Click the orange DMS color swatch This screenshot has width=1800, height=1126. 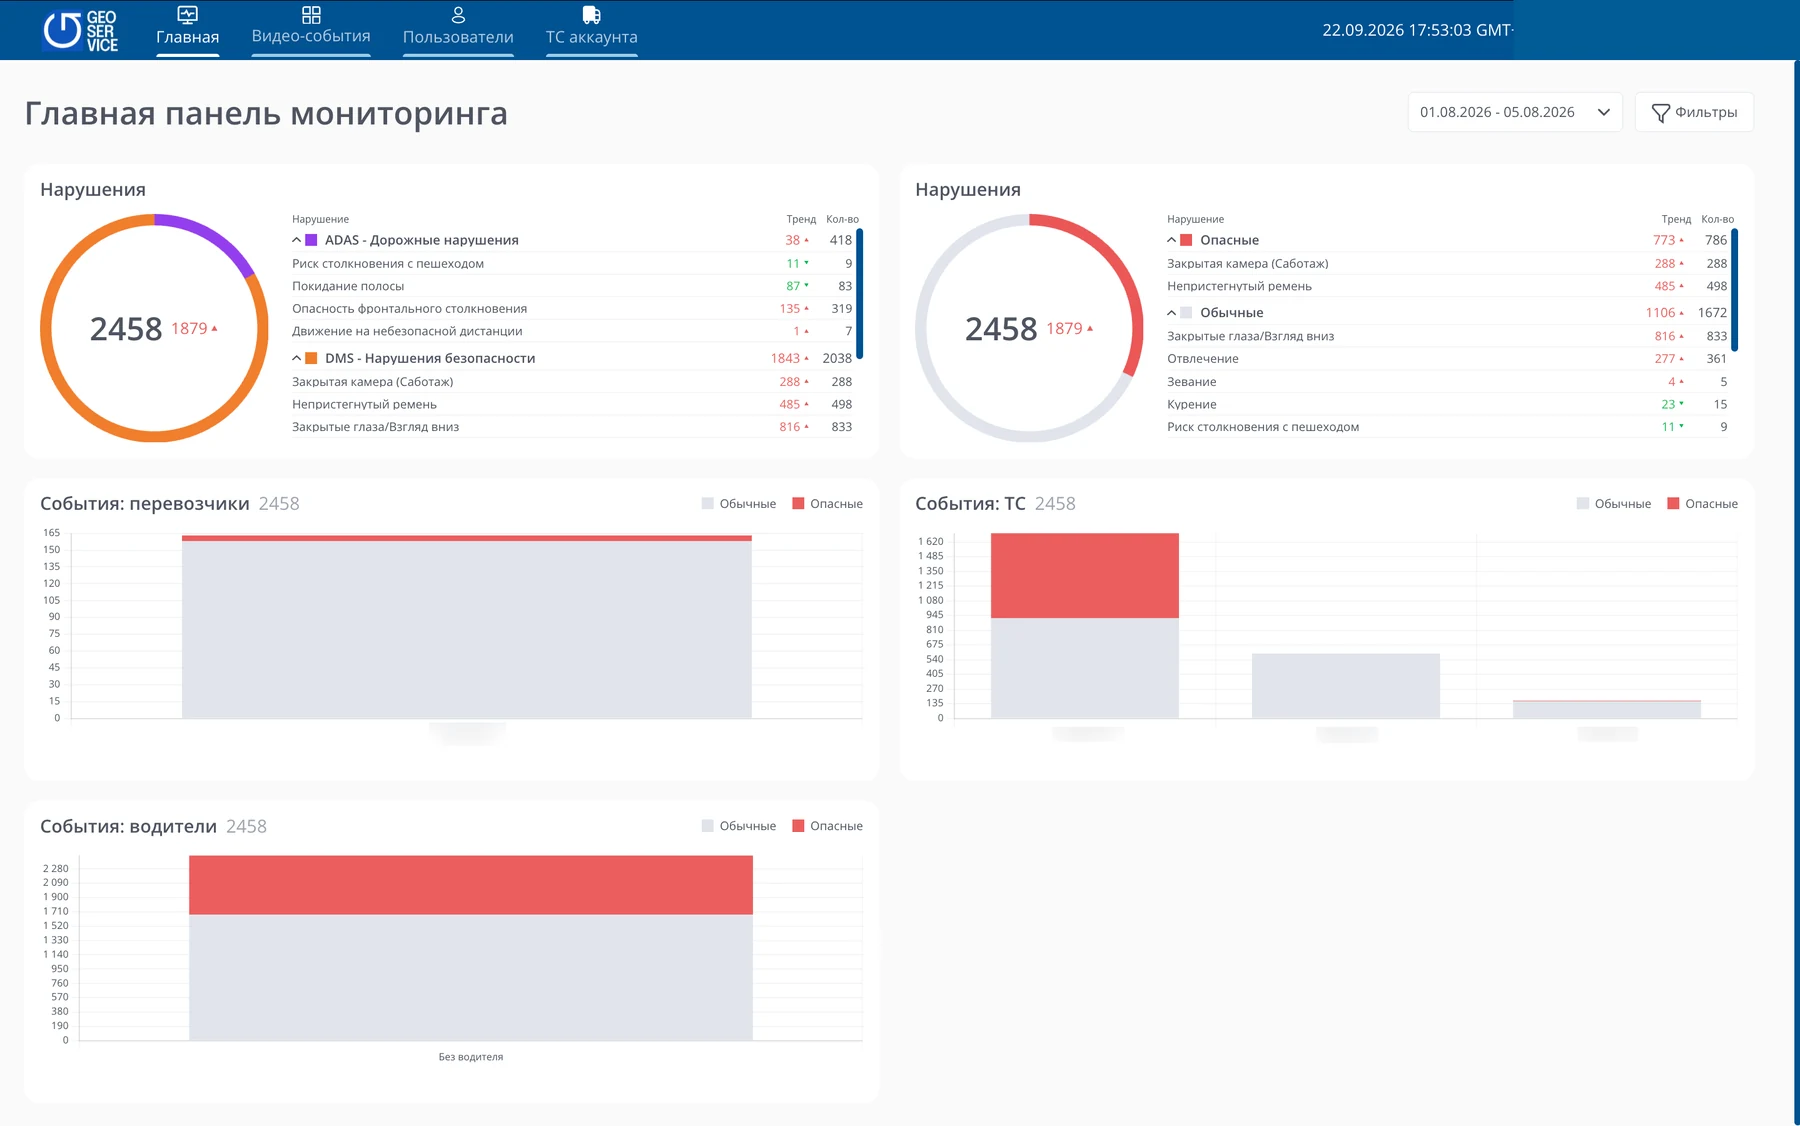click(311, 358)
